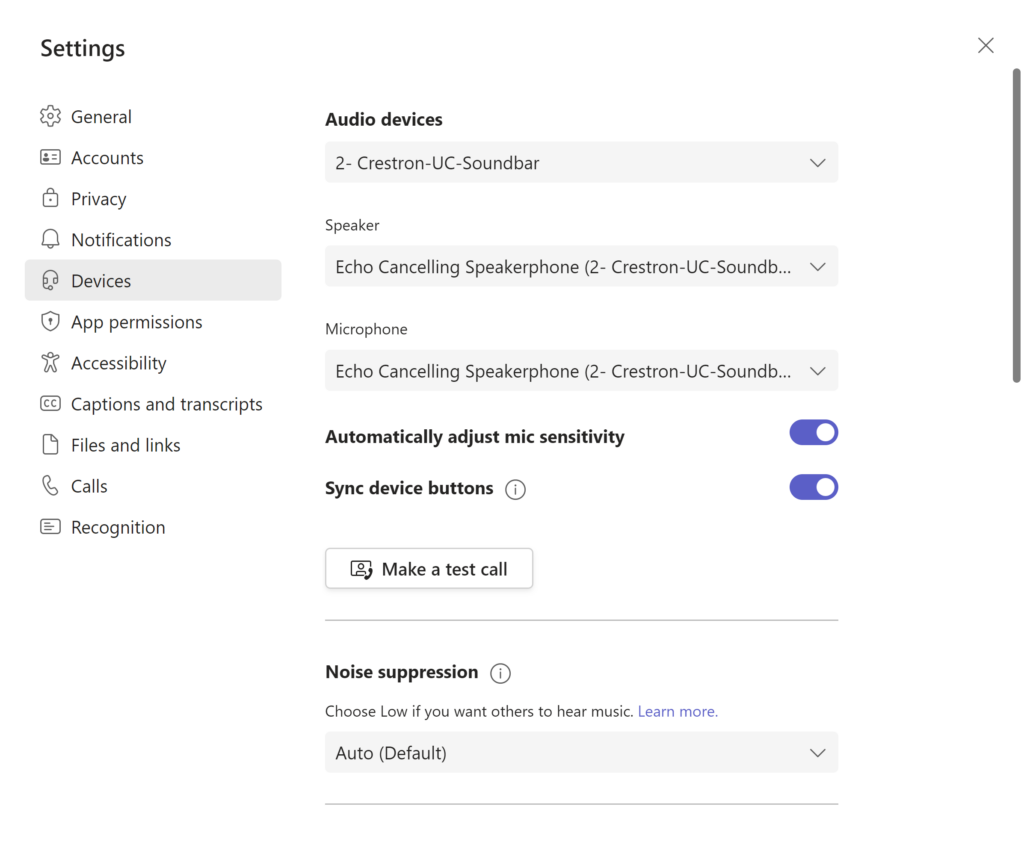Click the Devices headset icon
This screenshot has width=1024, height=868.
50,280
